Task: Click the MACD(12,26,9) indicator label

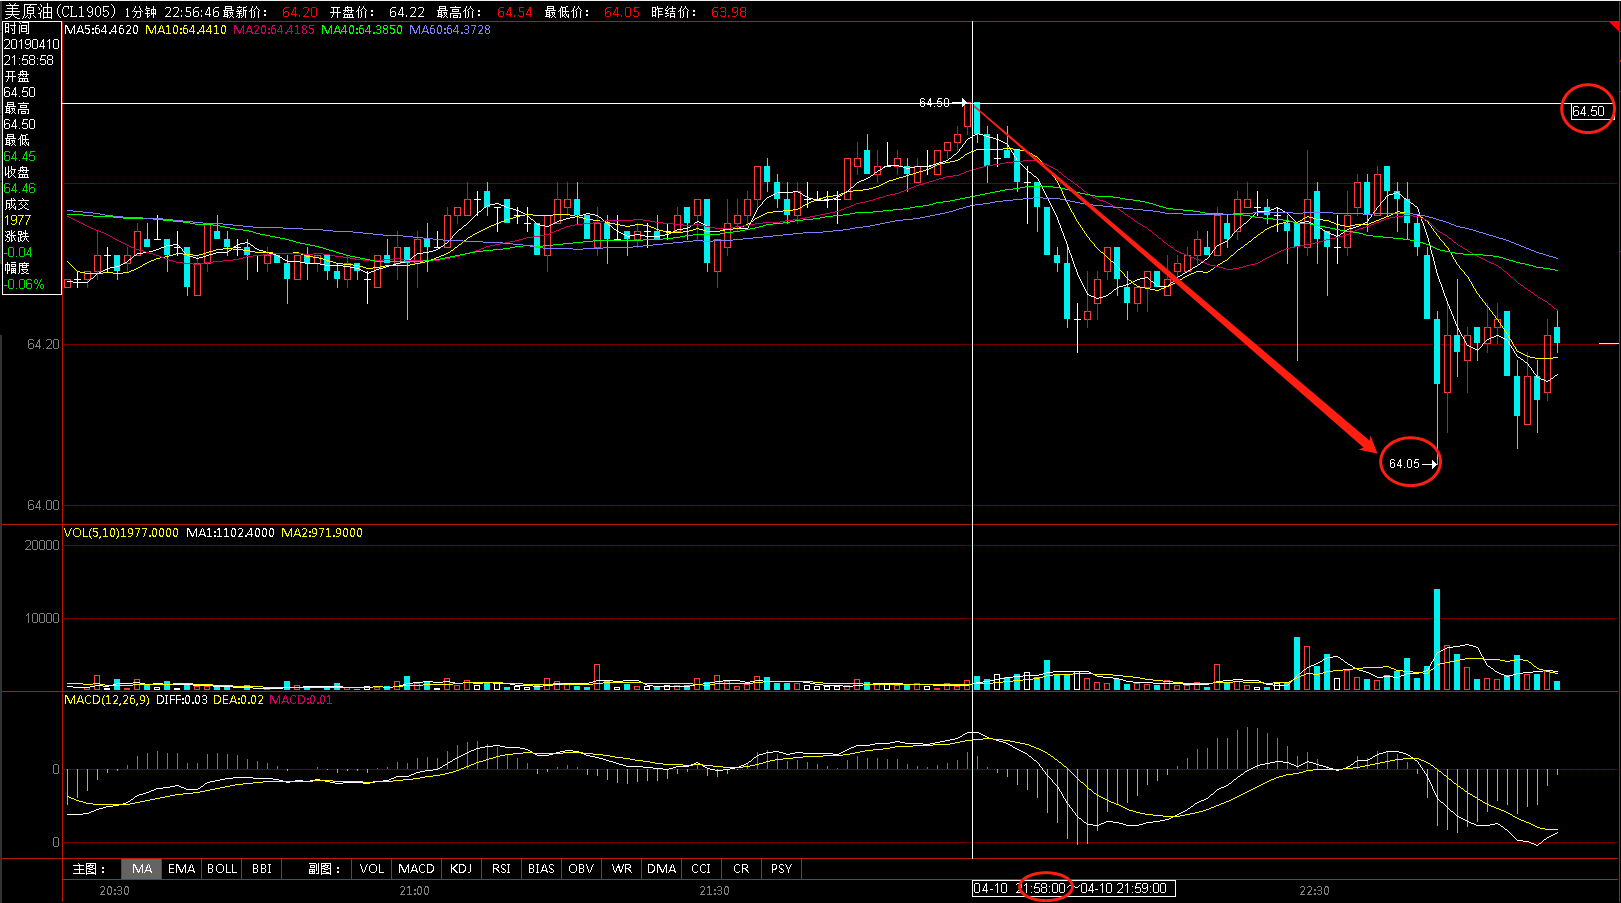Action: click(x=107, y=700)
